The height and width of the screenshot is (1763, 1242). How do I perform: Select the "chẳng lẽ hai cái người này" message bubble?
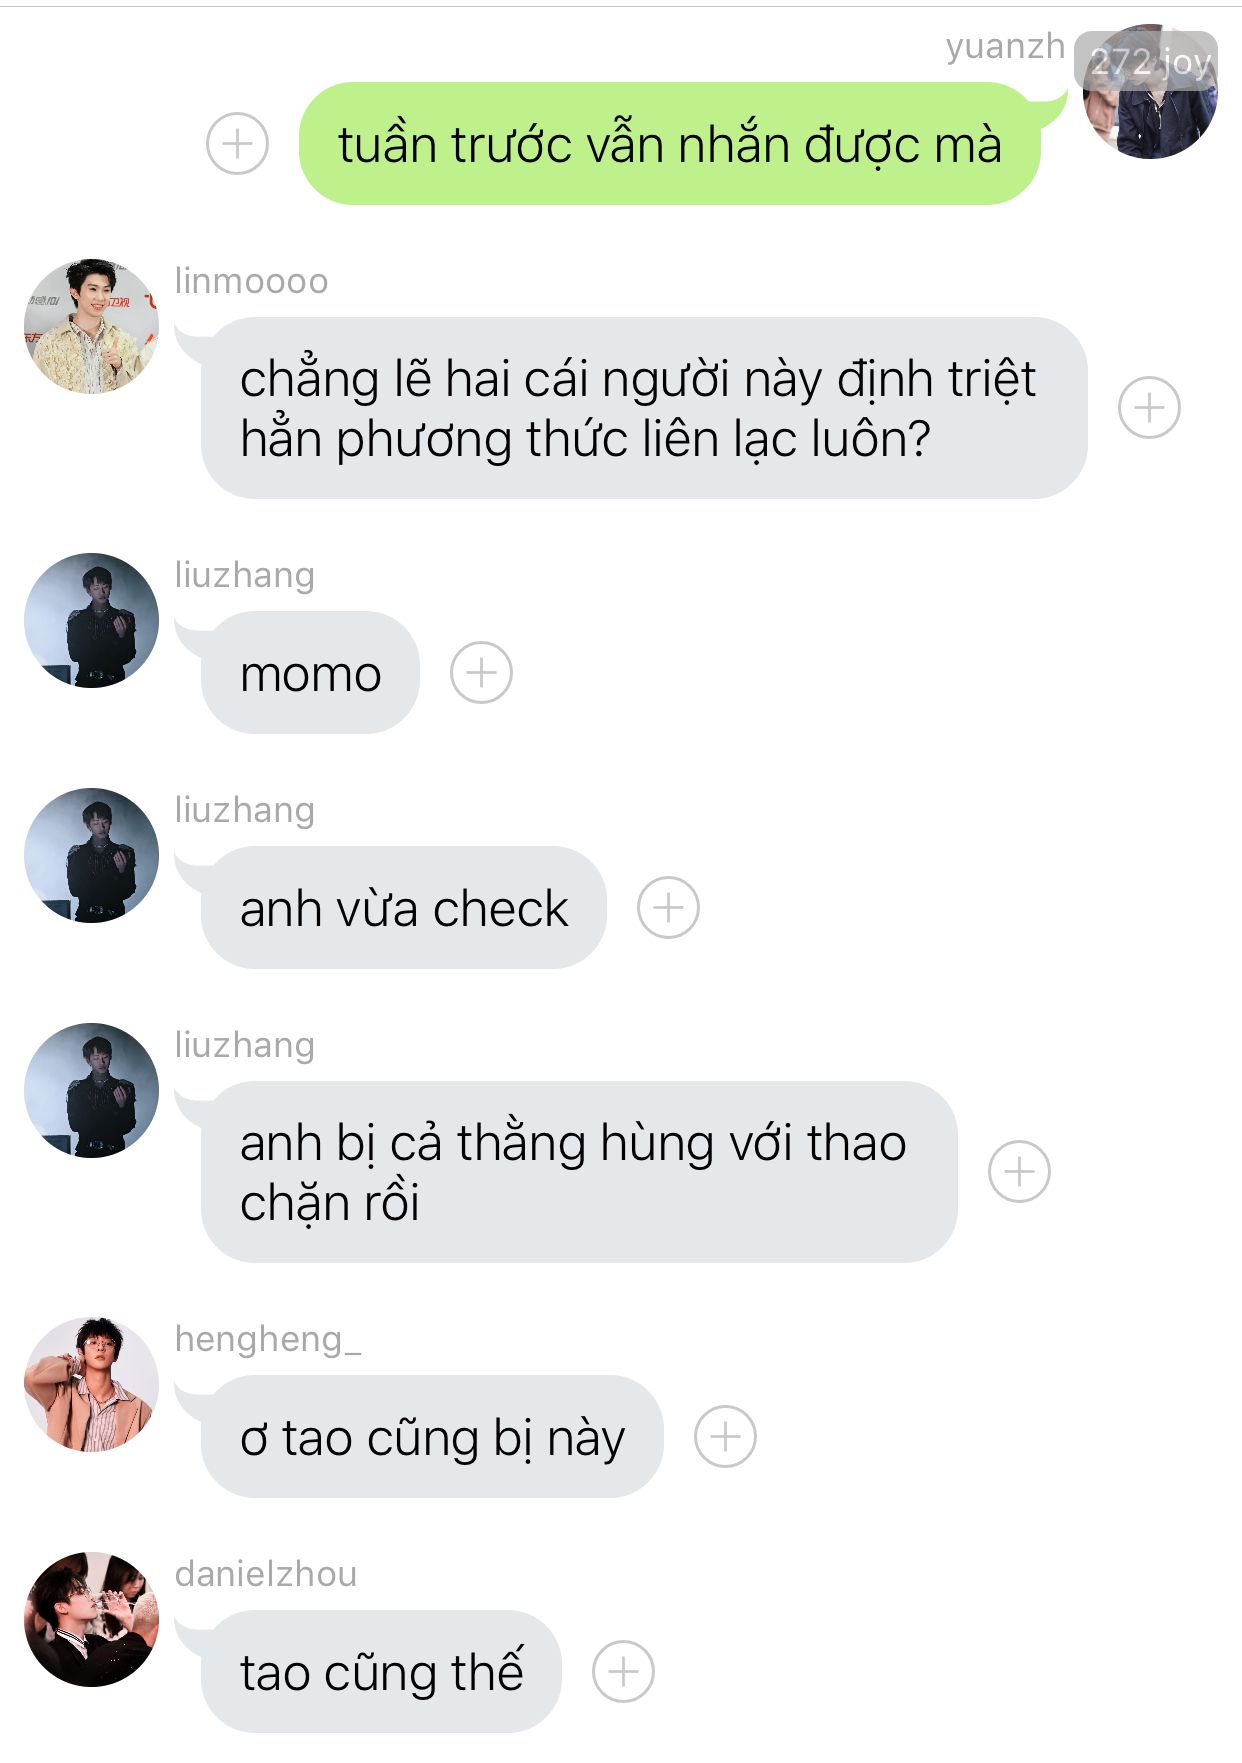(644, 408)
